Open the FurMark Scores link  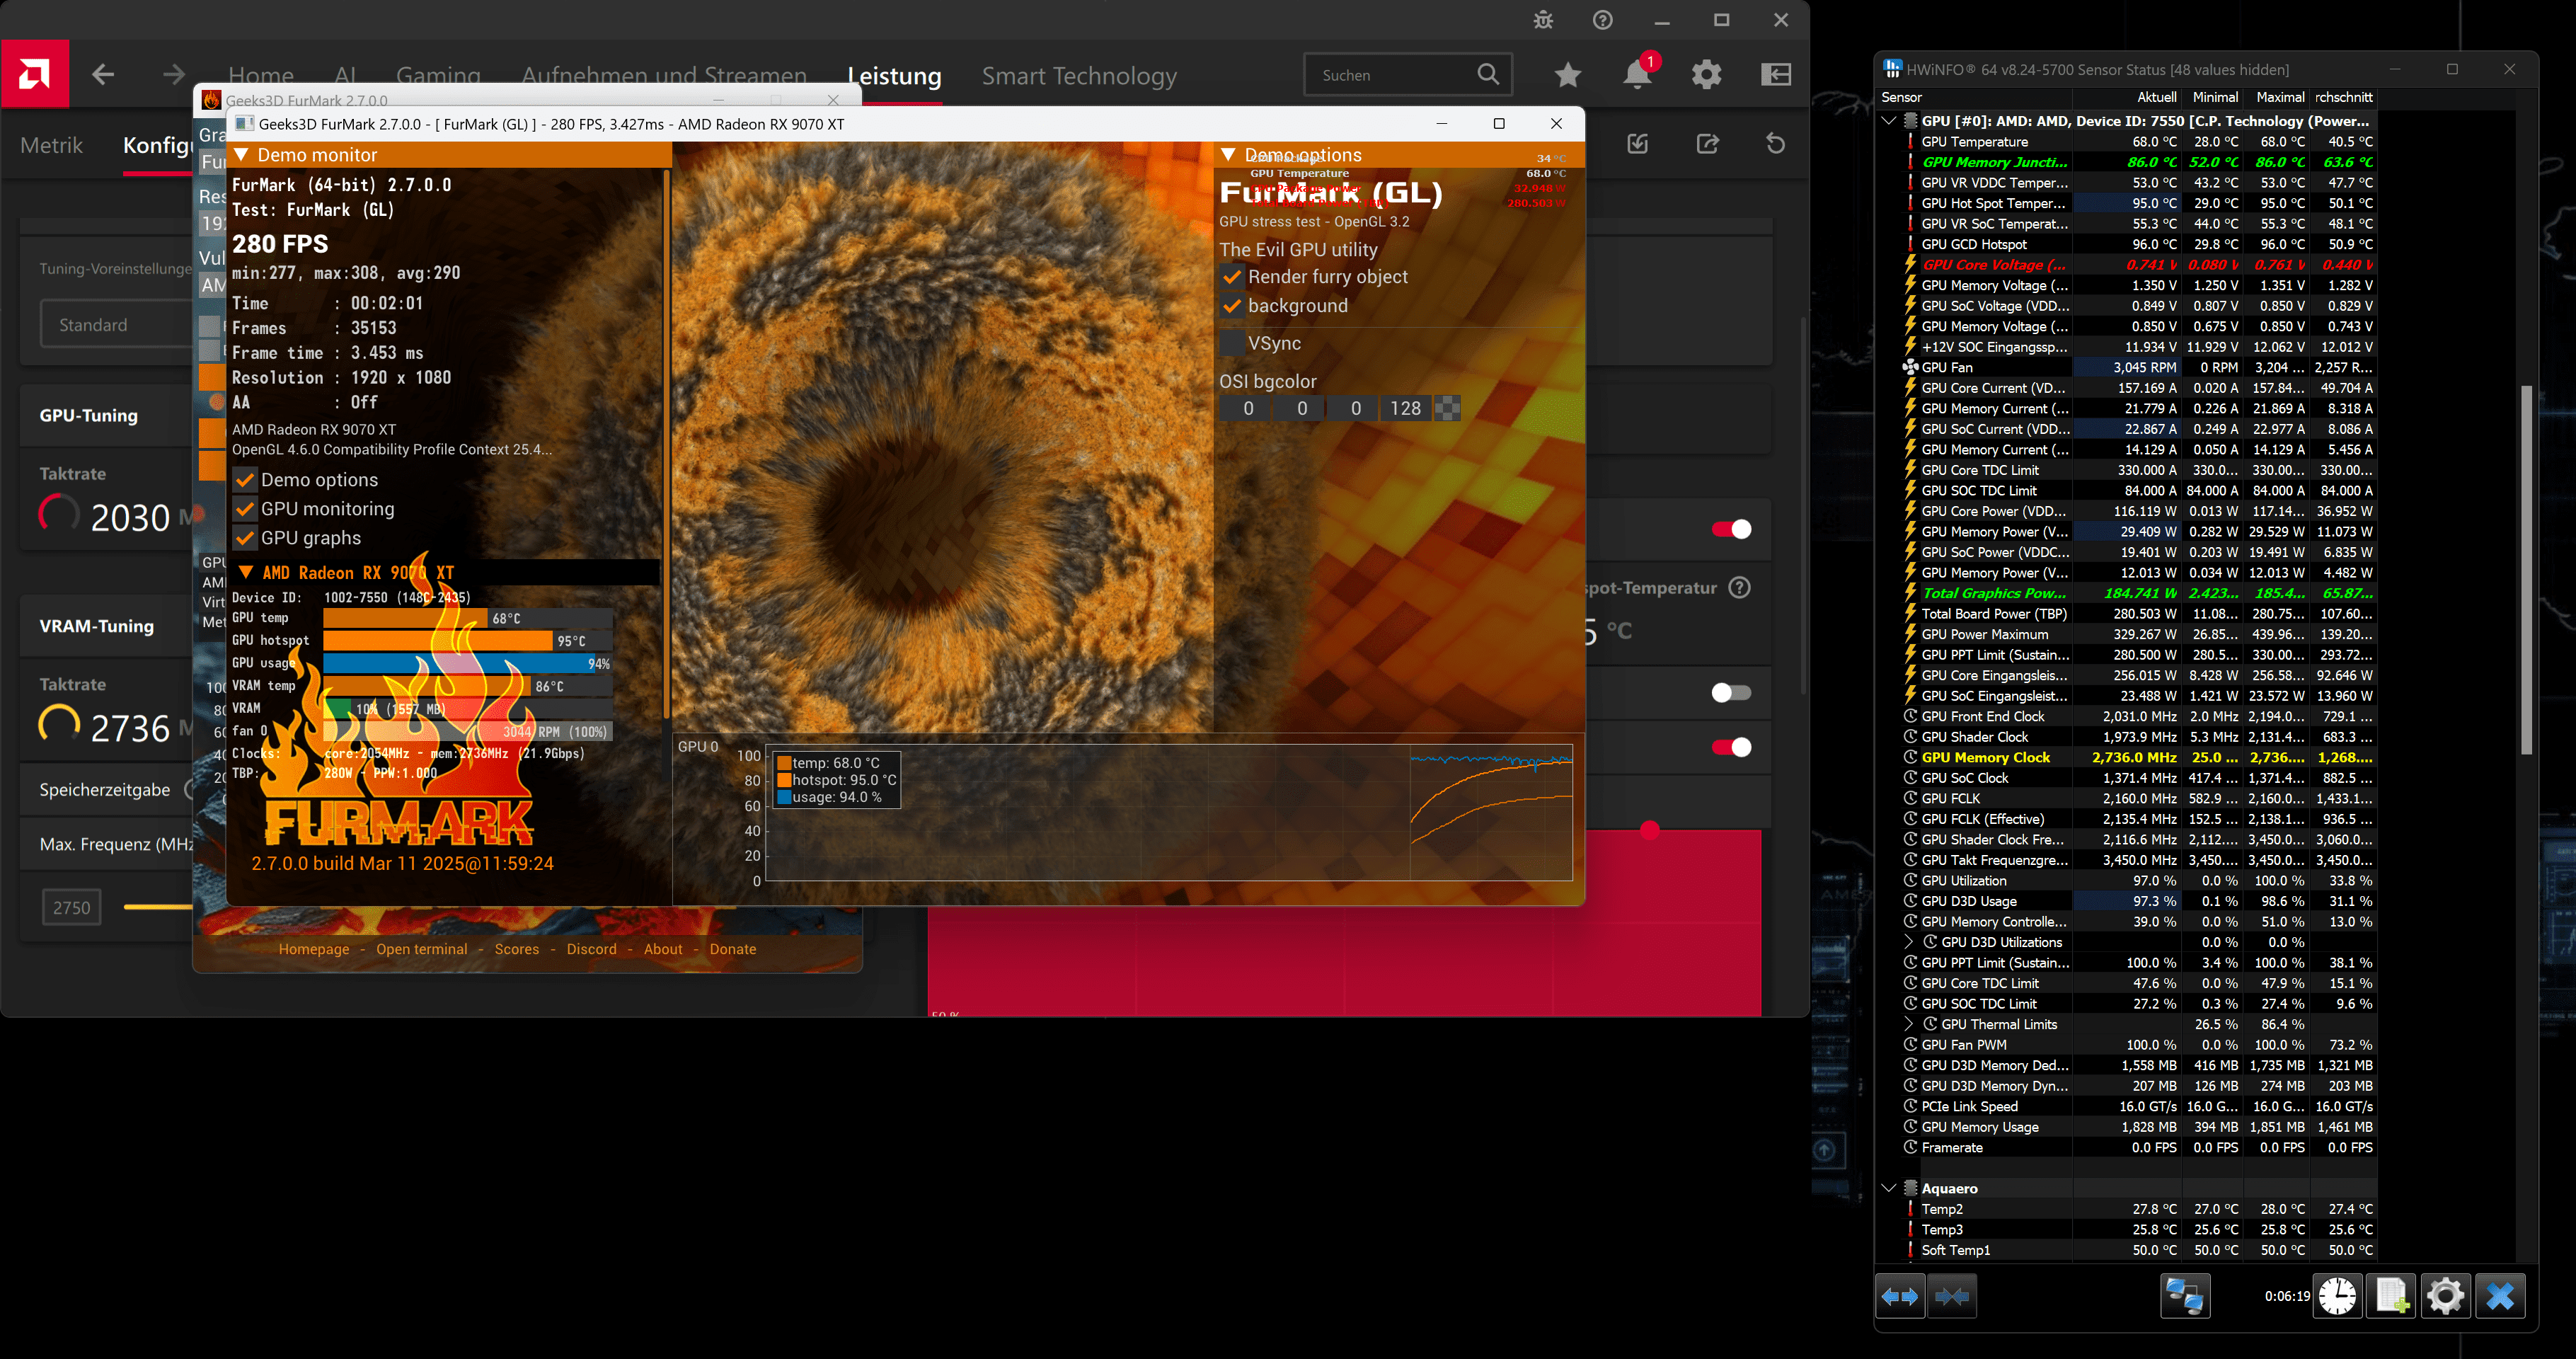(x=516, y=949)
